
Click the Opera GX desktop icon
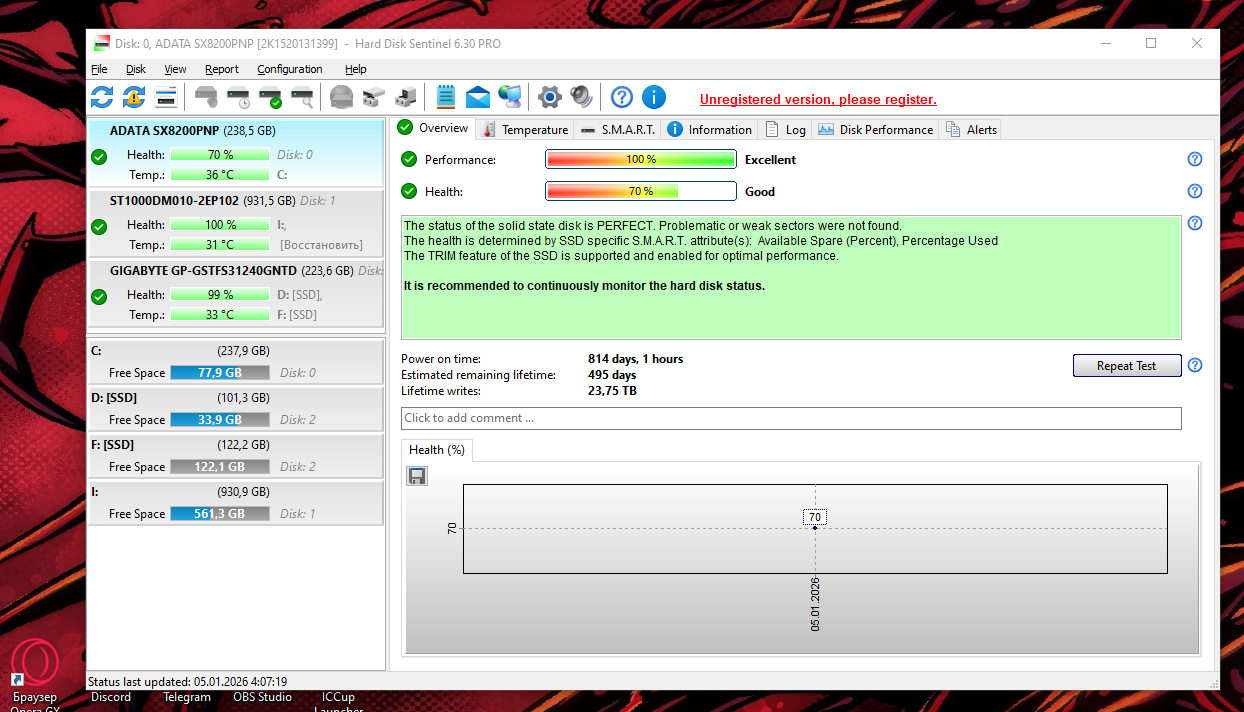coord(35,662)
